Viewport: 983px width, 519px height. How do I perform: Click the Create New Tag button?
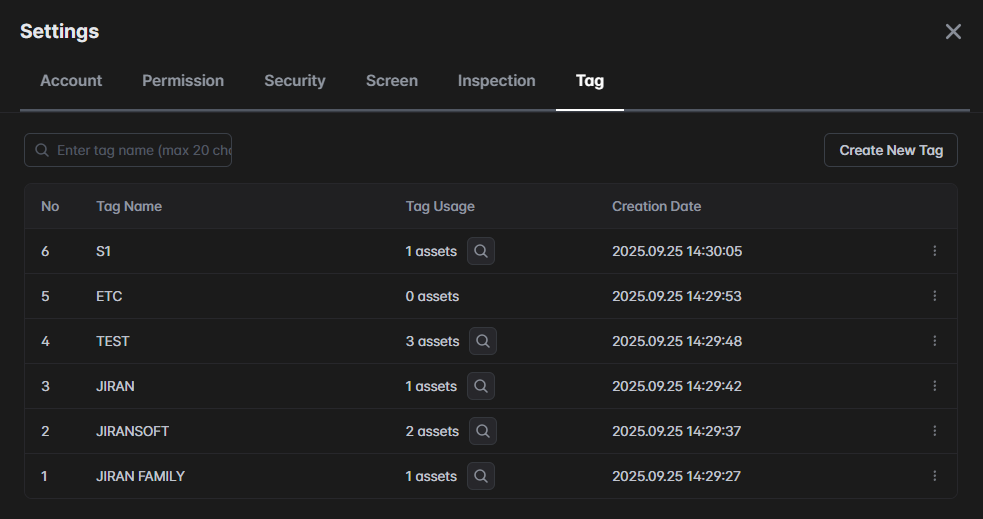click(891, 150)
